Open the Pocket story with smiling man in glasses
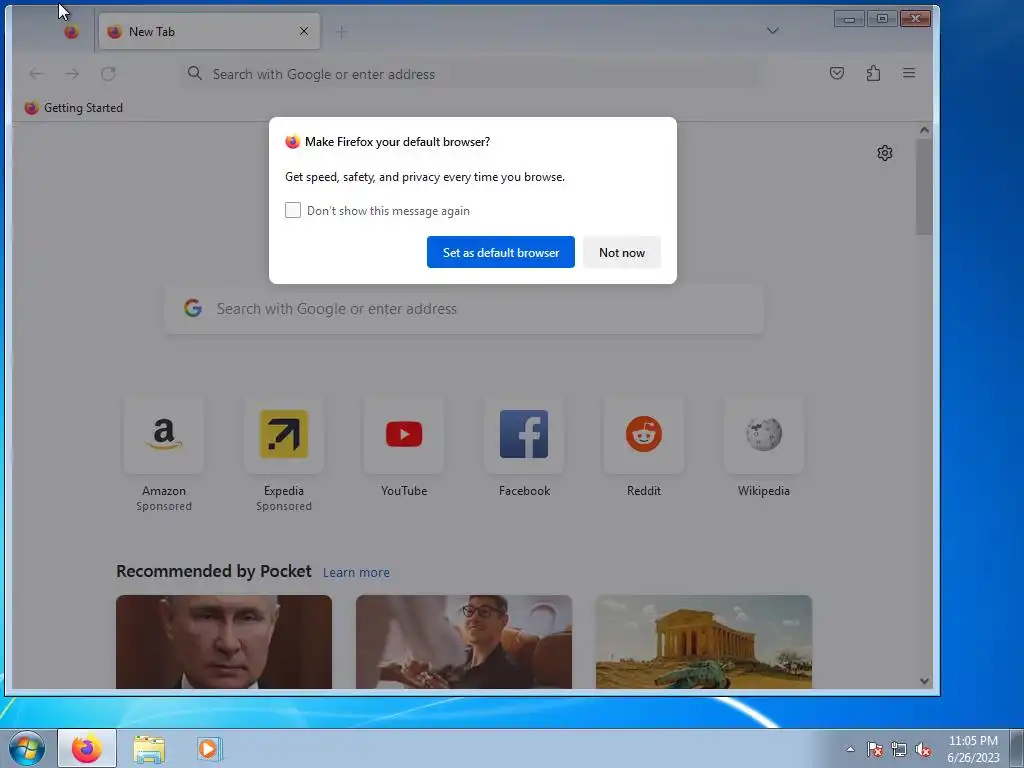Screen dimensions: 1024x768 [x=464, y=642]
